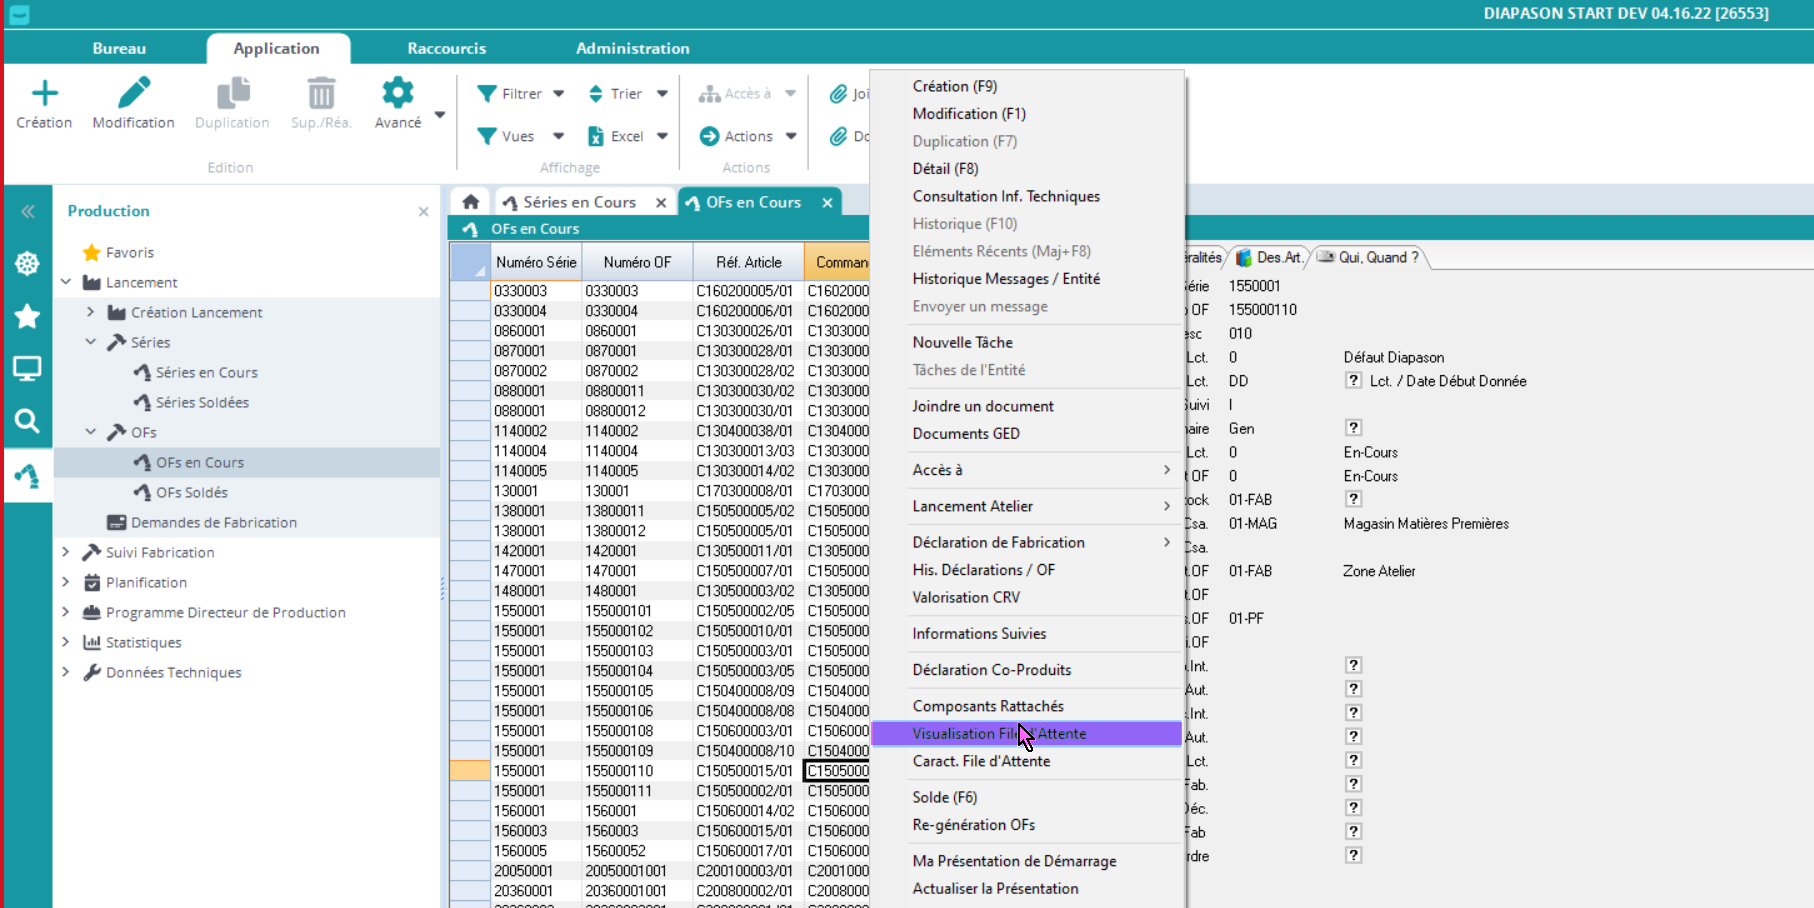Image resolution: width=1814 pixels, height=908 pixels.
Task: Open the favorites star in sidebar
Action: coord(27,317)
